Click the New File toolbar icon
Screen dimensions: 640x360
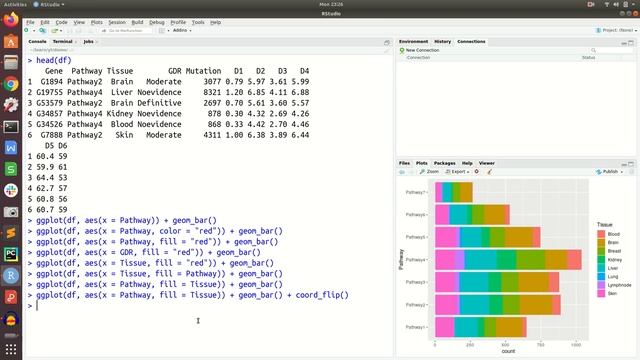tap(27, 31)
